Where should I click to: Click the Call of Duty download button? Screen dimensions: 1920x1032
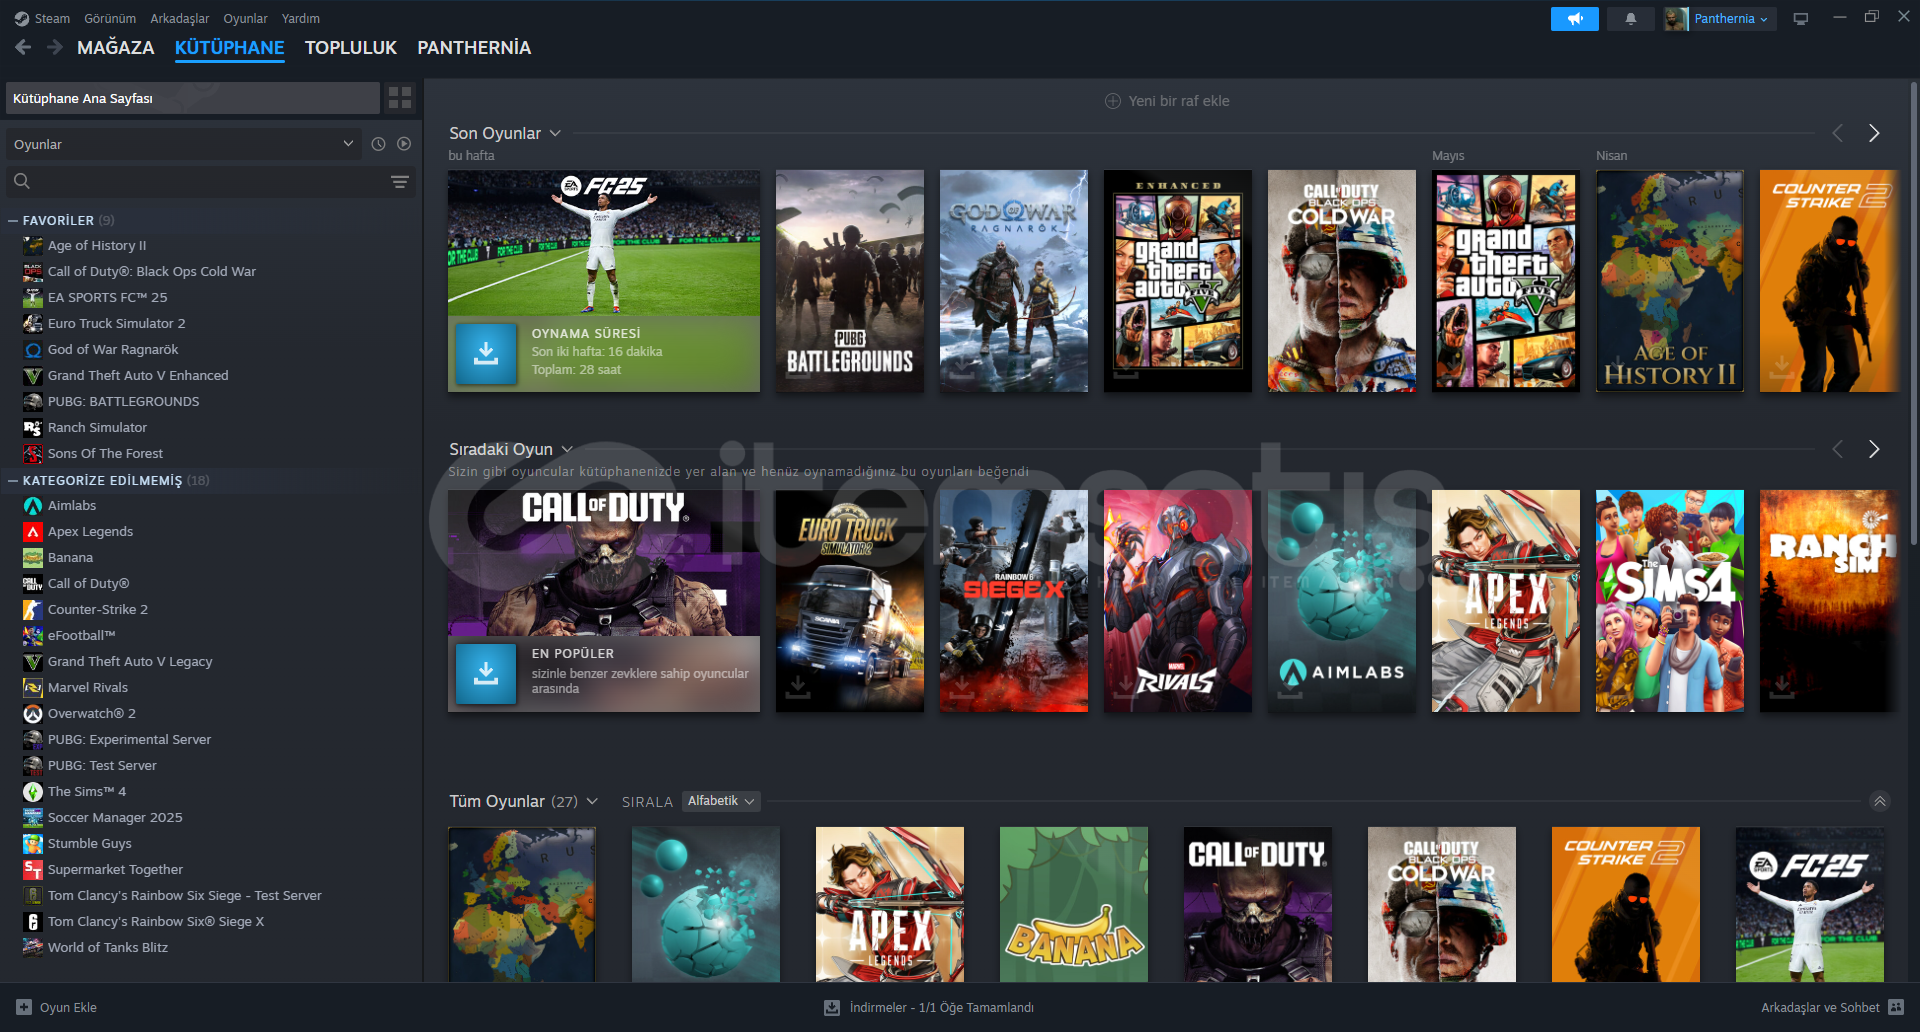[x=486, y=673]
